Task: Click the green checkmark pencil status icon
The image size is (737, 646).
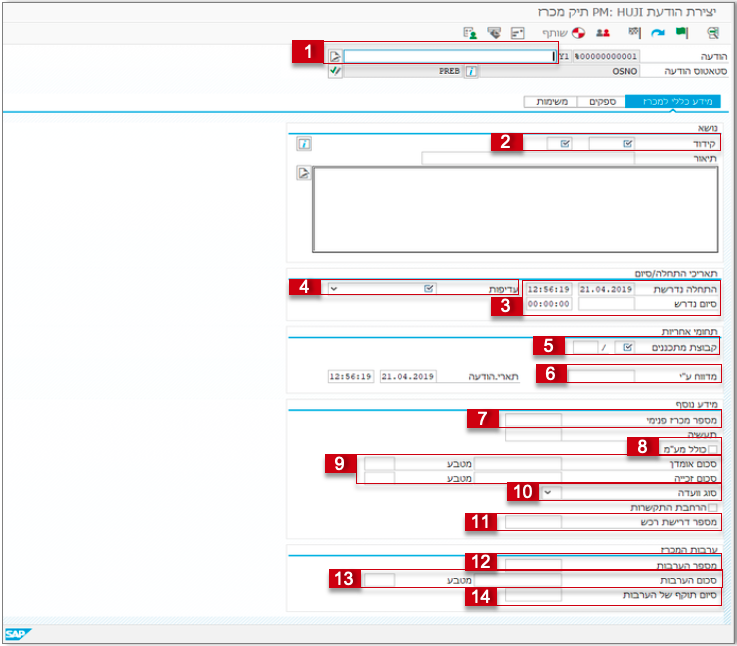Action: click(335, 72)
